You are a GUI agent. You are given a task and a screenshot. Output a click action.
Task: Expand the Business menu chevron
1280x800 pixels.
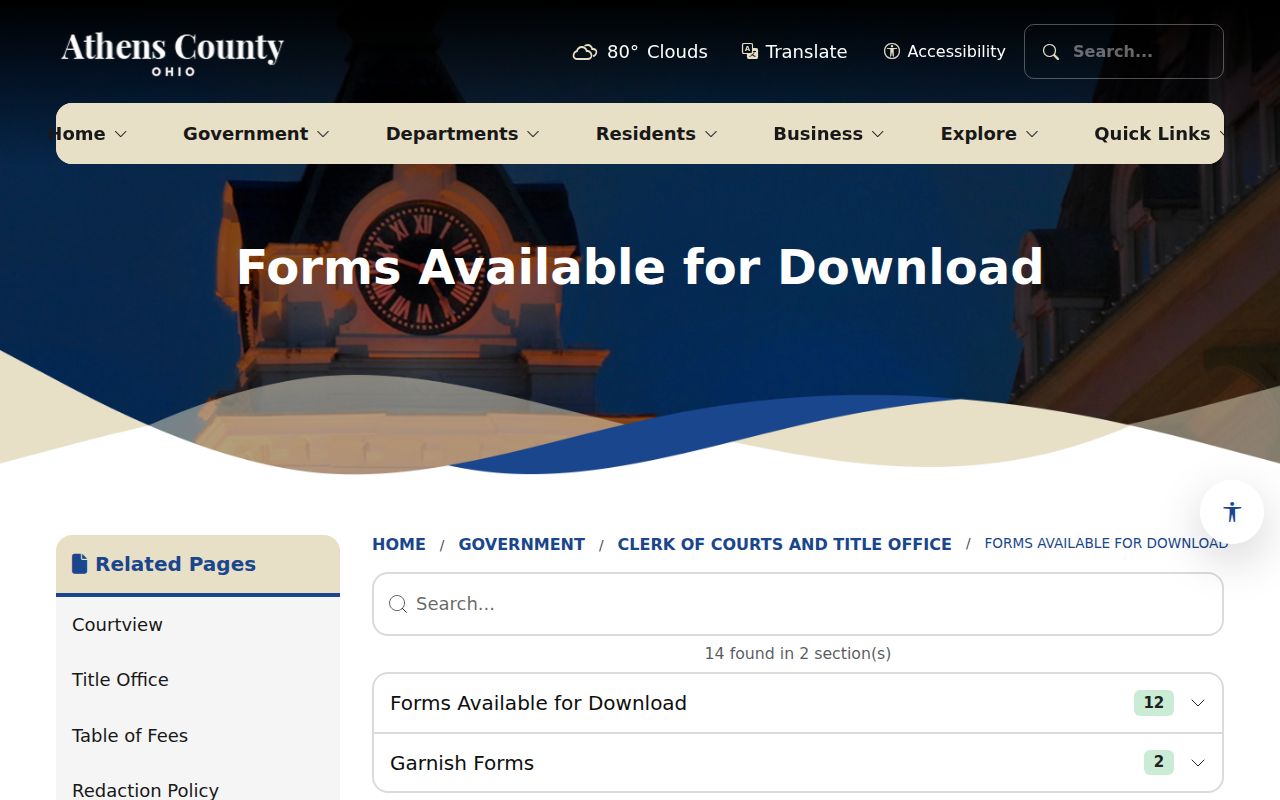point(878,134)
